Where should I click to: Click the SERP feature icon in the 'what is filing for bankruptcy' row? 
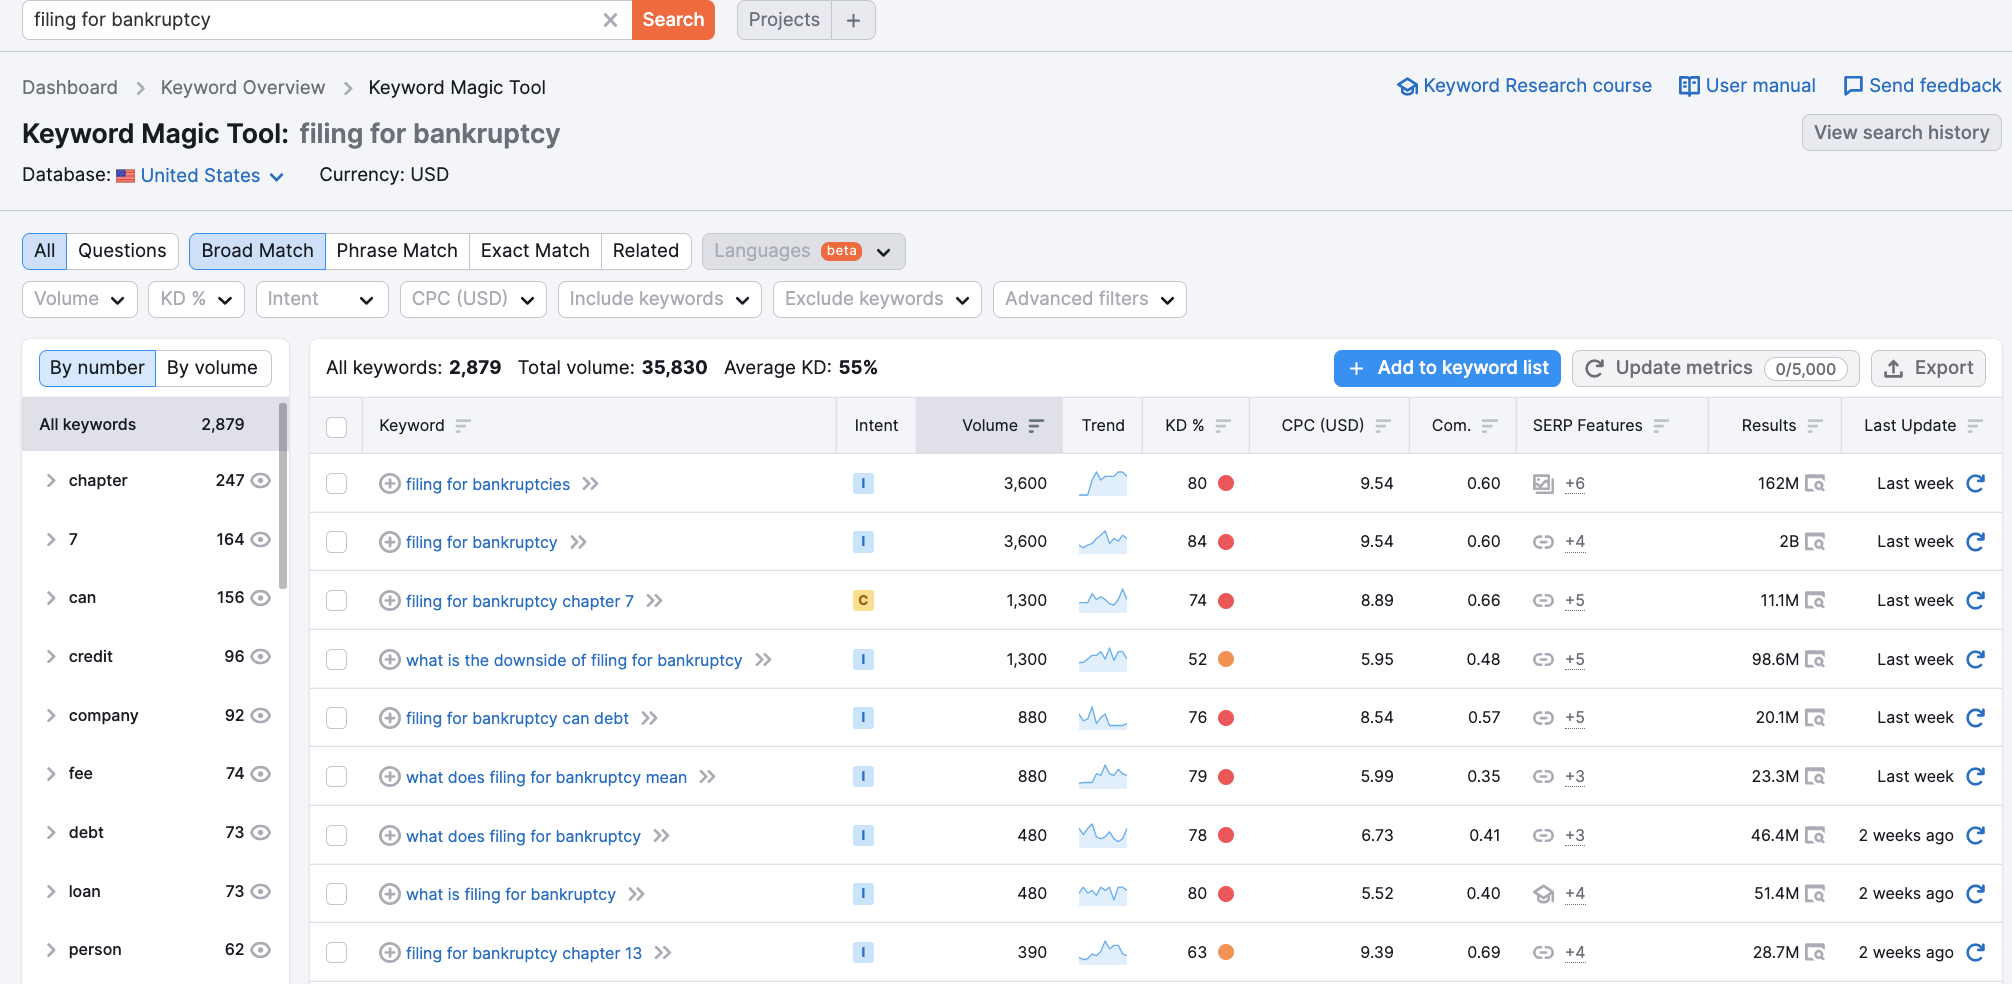coord(1543,894)
